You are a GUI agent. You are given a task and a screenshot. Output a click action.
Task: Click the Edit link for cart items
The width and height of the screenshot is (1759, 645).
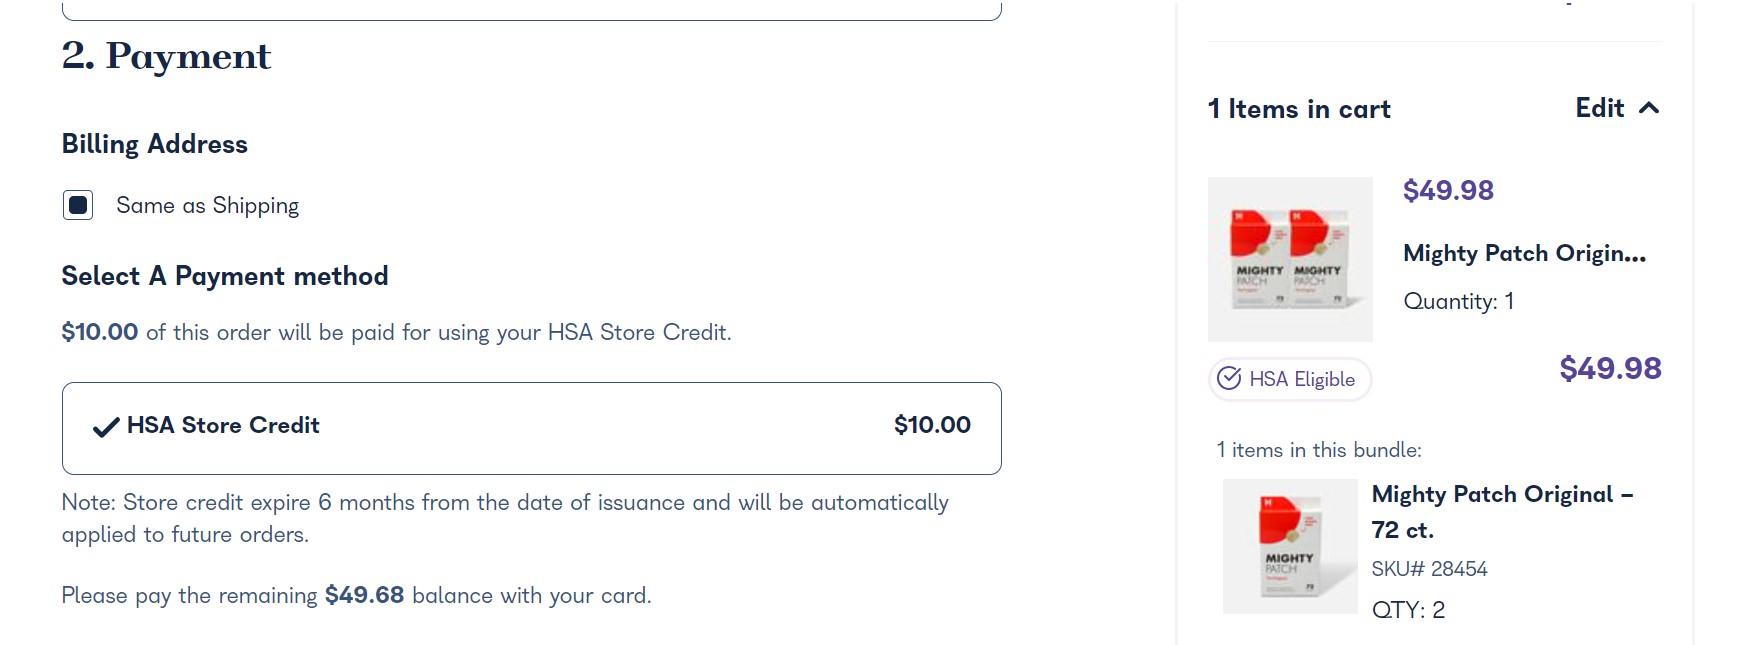coord(1601,108)
